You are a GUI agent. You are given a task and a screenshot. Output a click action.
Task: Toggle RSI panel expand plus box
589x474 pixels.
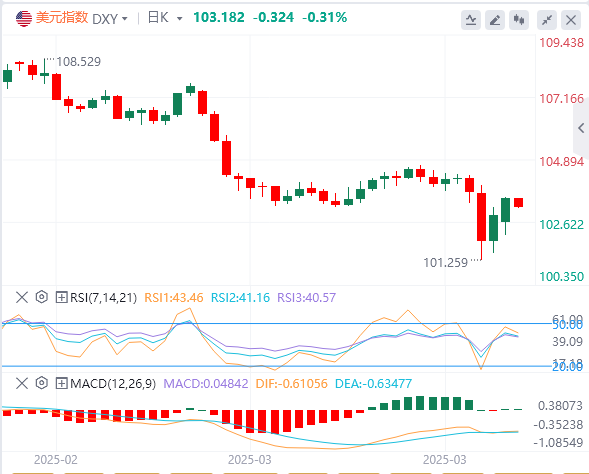61,297
